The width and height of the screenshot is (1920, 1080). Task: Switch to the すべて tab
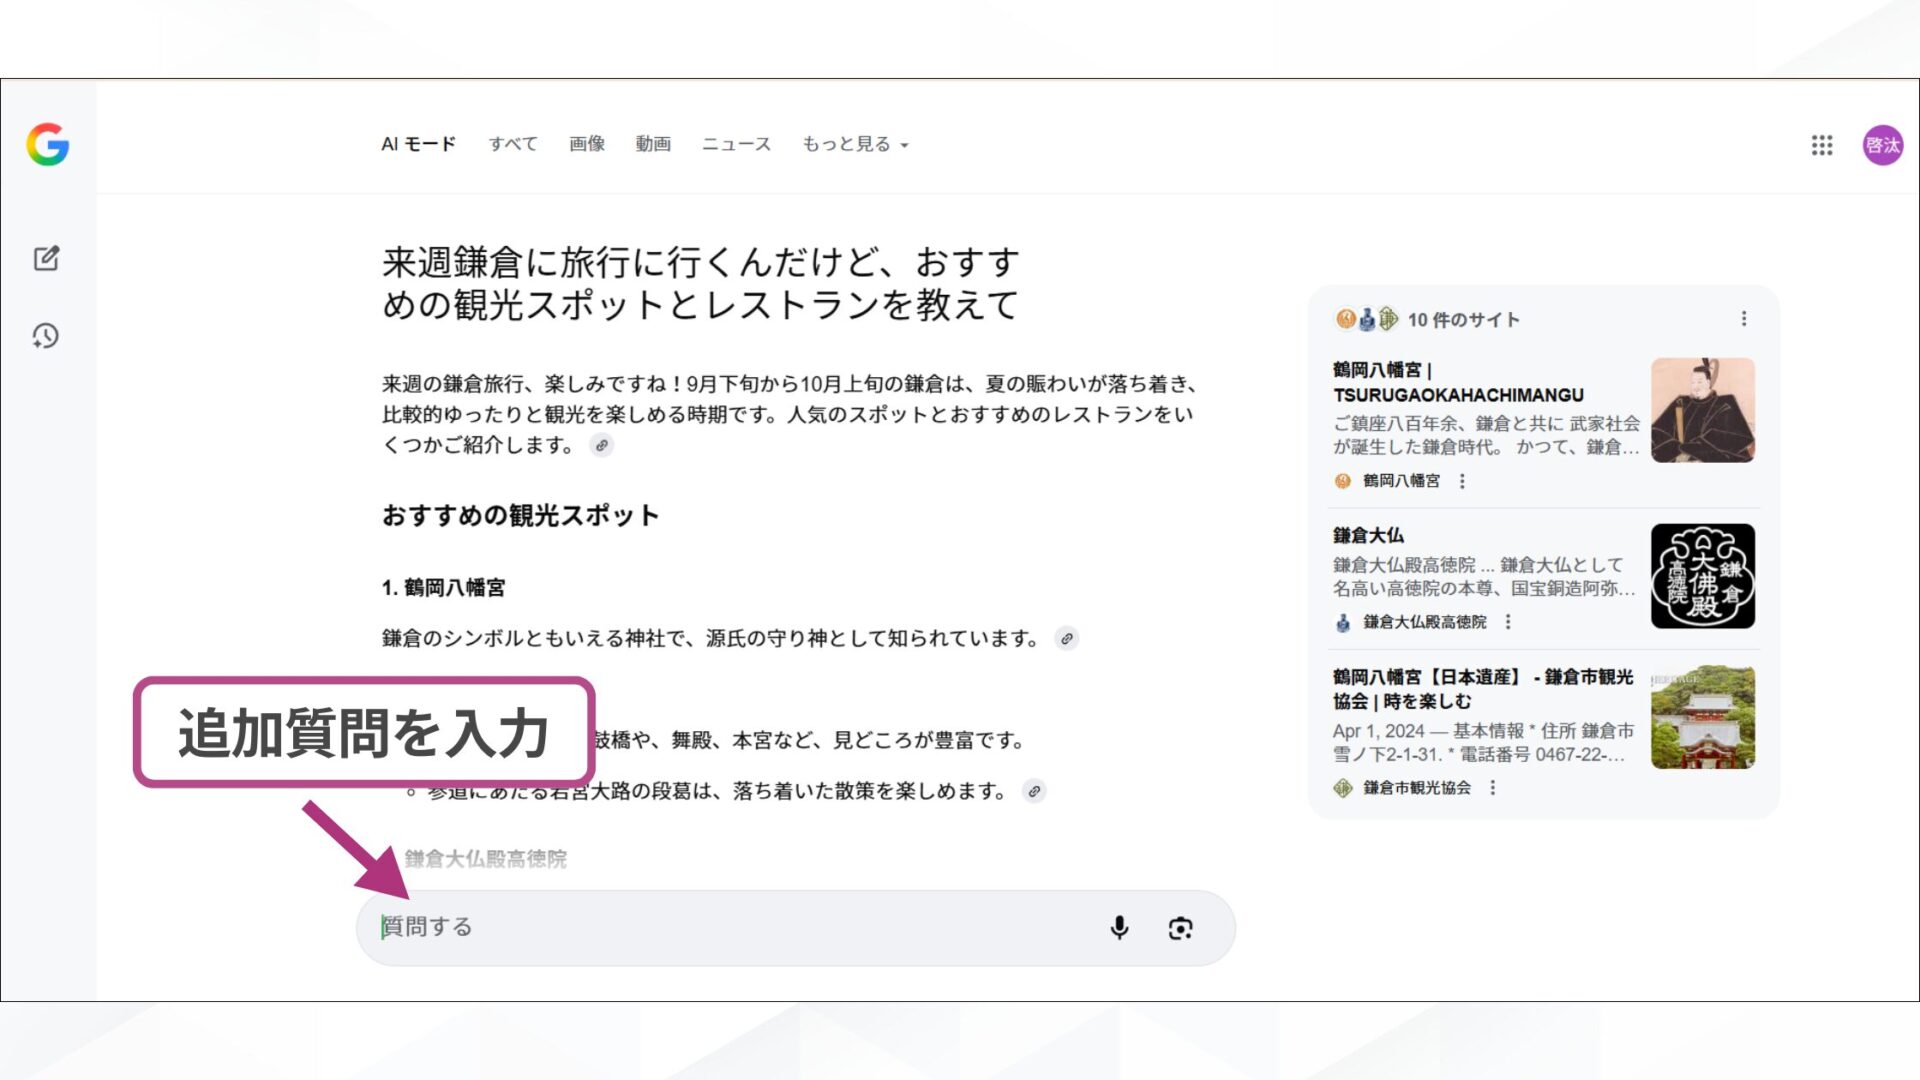point(513,143)
